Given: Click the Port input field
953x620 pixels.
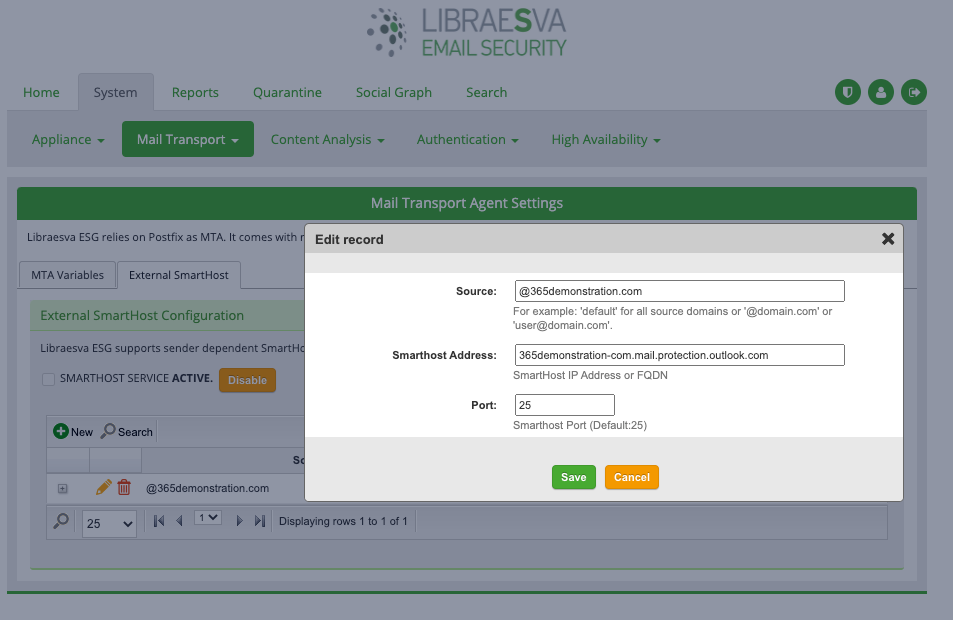Looking at the screenshot, I should (x=565, y=405).
